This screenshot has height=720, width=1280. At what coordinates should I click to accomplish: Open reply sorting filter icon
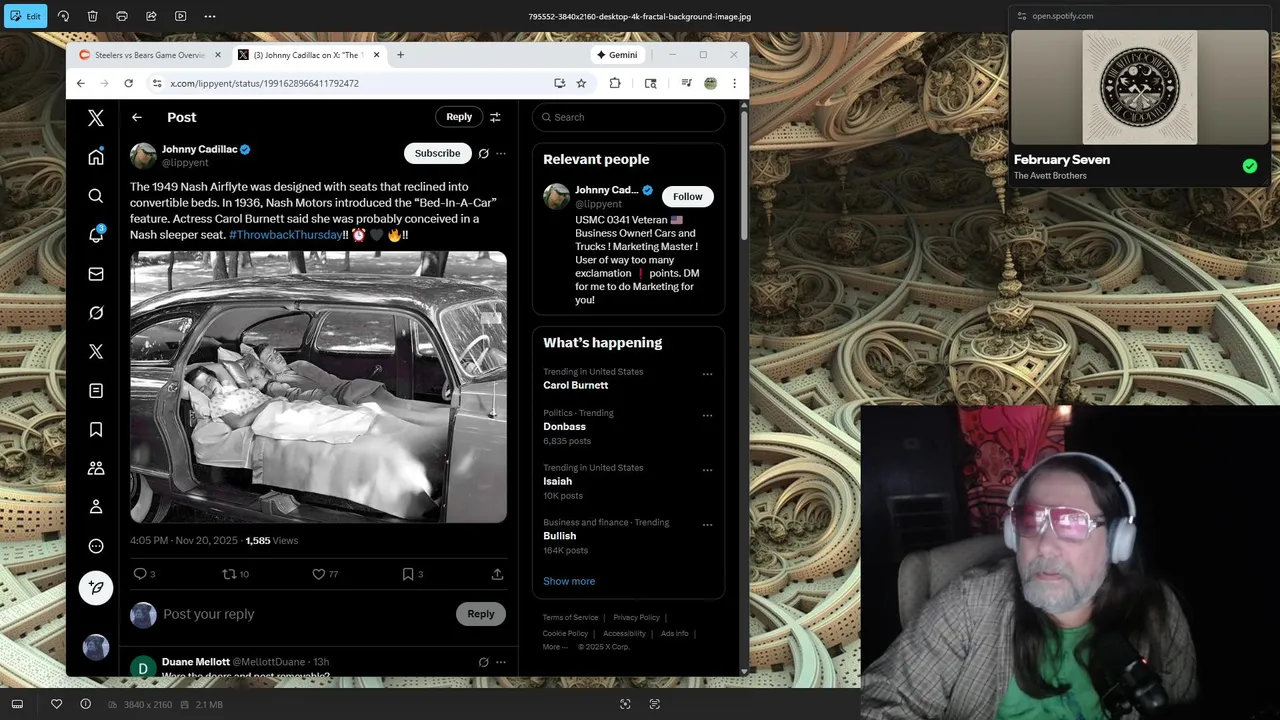tap(495, 117)
